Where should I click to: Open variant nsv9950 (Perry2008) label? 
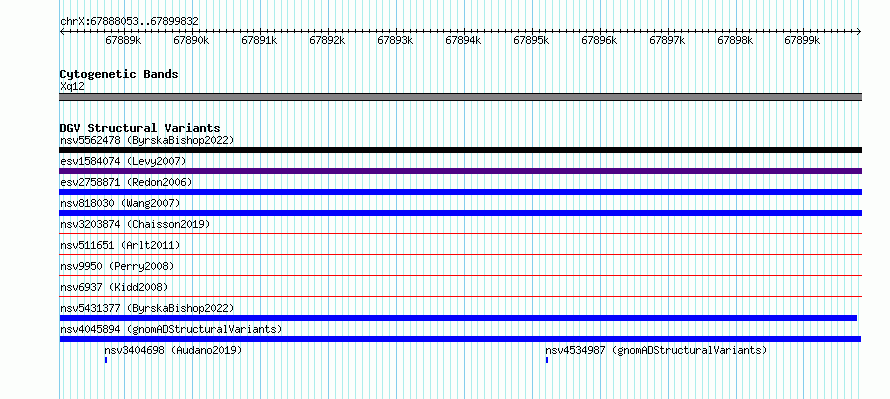(117, 266)
